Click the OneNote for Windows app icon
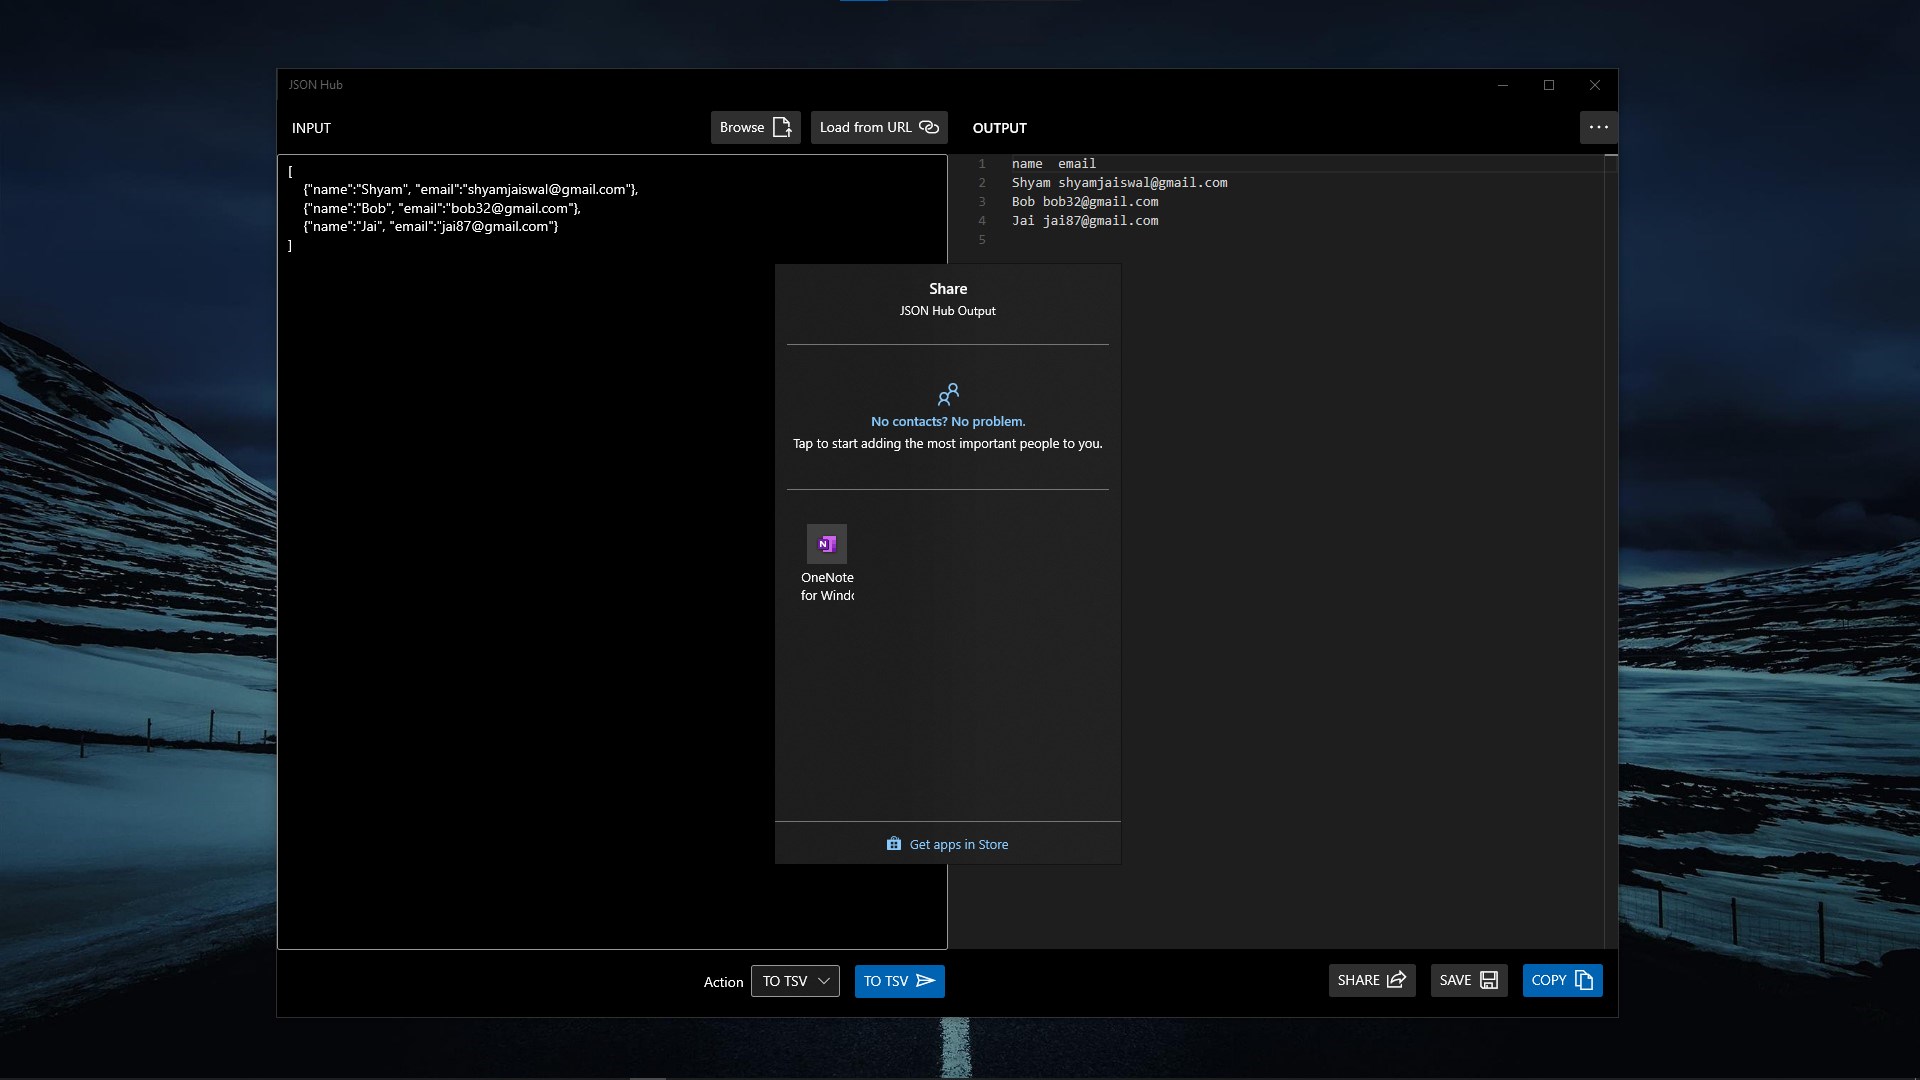Screen dimensions: 1920x1080 click(x=826, y=544)
